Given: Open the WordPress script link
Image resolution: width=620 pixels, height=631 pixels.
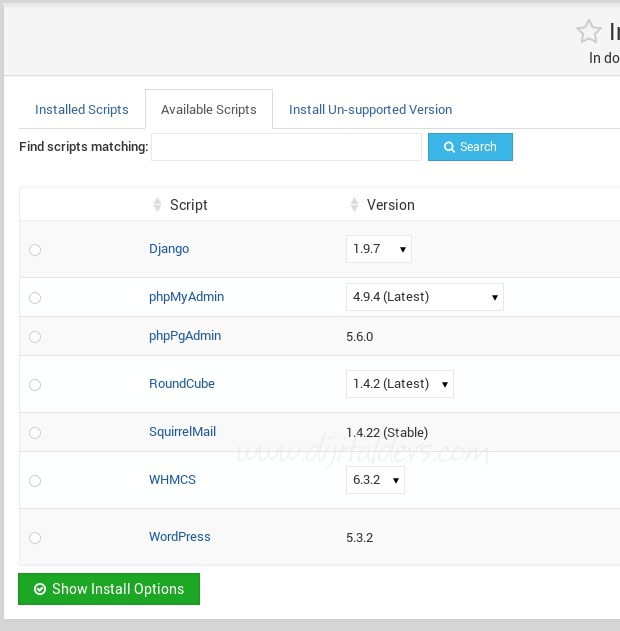Looking at the screenshot, I should [x=179, y=536].
